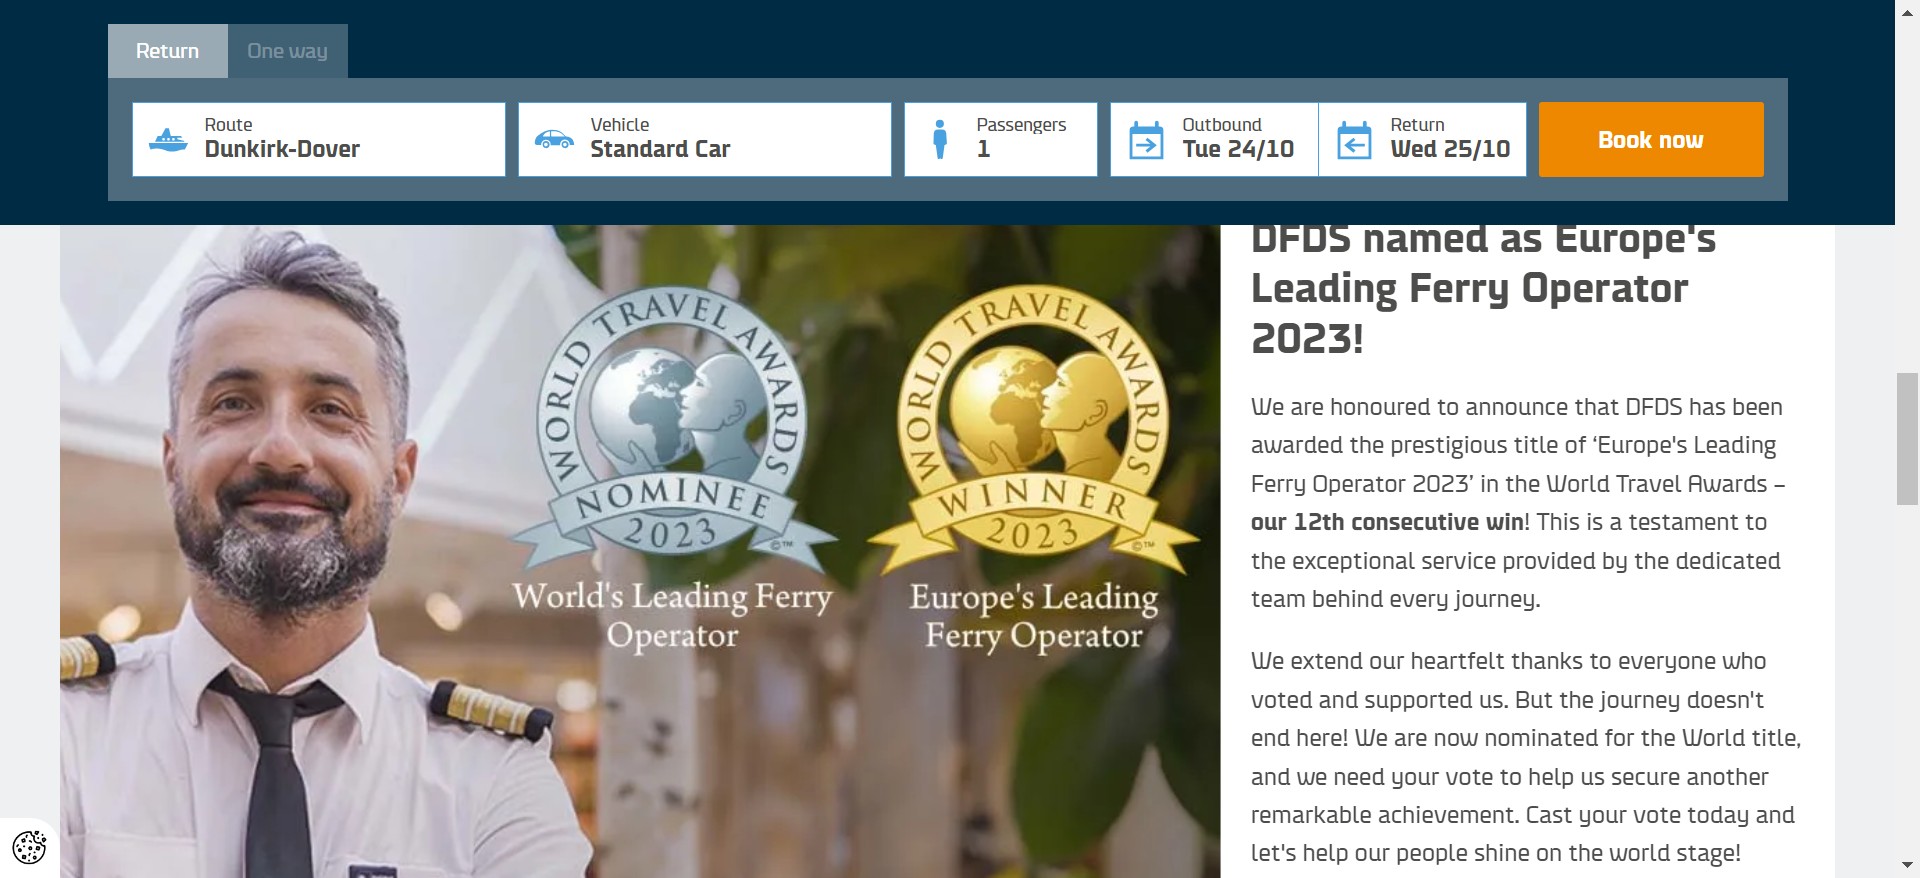The image size is (1920, 878).
Task: Select the One way tab
Action: point(287,51)
